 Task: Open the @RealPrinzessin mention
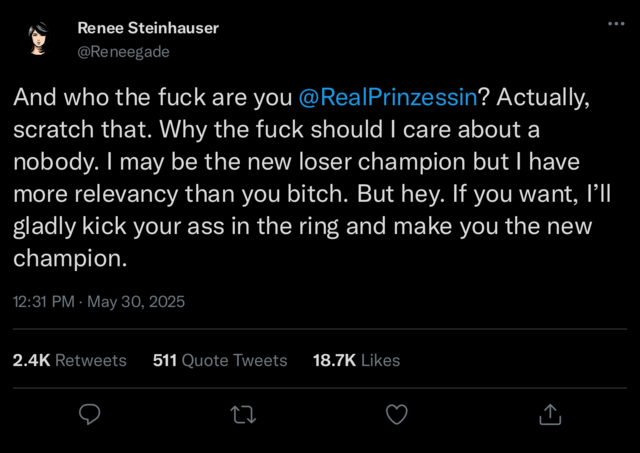pos(391,98)
